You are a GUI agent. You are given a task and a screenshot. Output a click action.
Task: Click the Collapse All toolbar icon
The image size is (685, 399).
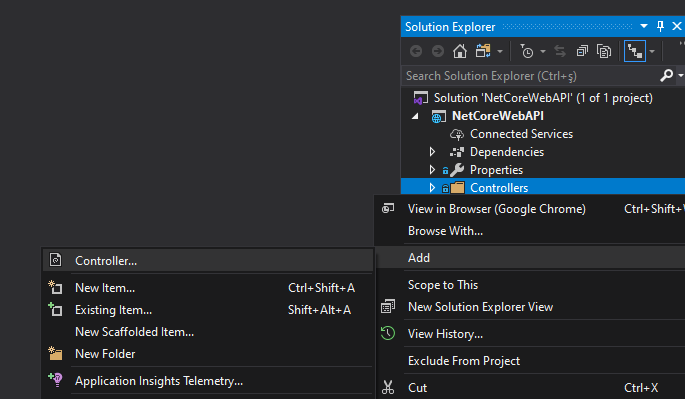click(x=582, y=52)
